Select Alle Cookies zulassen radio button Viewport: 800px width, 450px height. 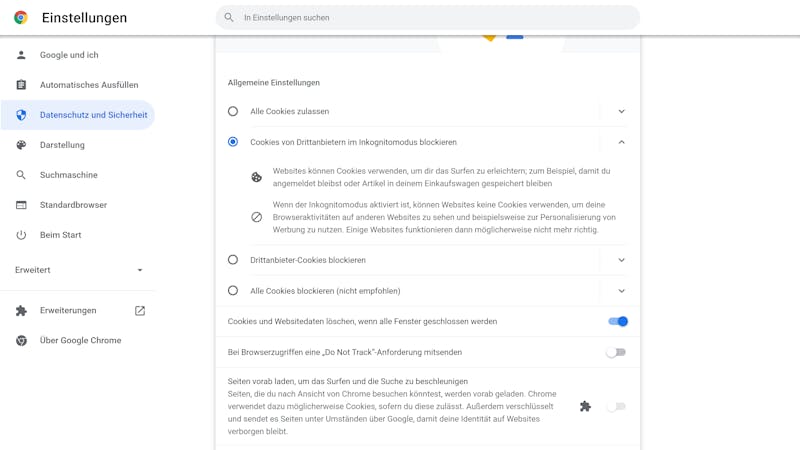click(x=233, y=111)
